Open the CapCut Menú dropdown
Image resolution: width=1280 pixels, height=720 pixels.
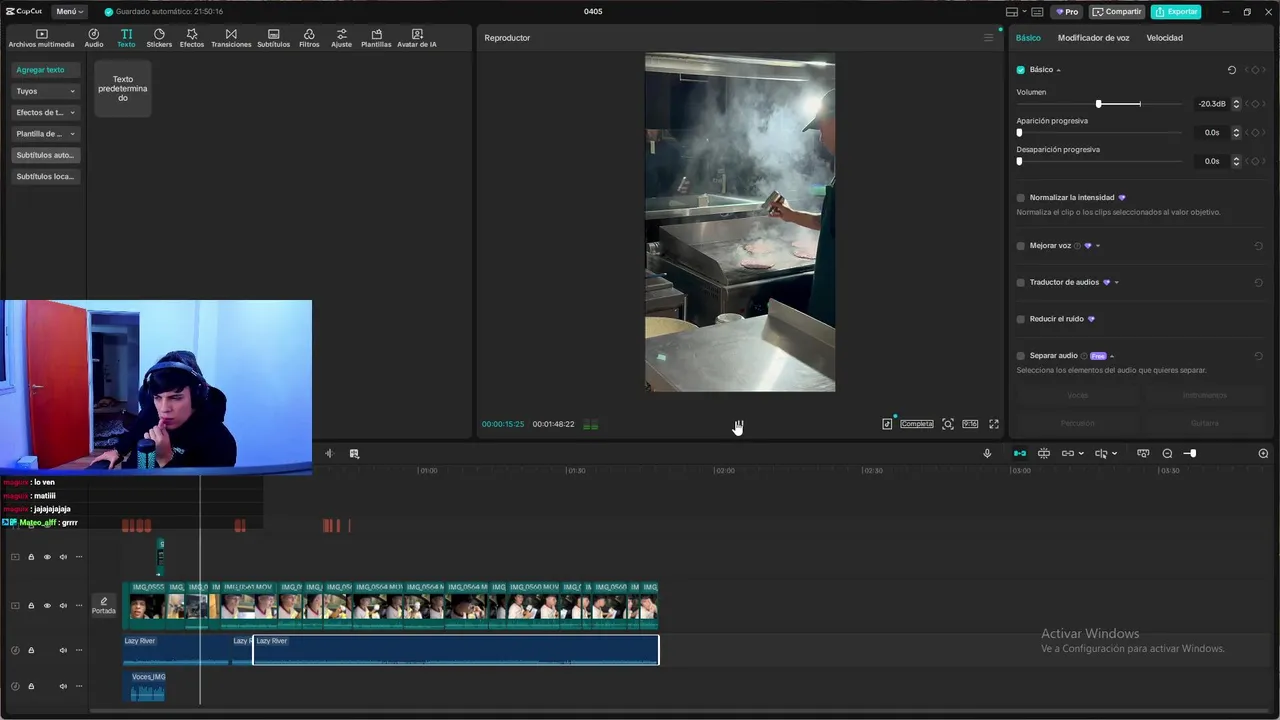click(70, 12)
